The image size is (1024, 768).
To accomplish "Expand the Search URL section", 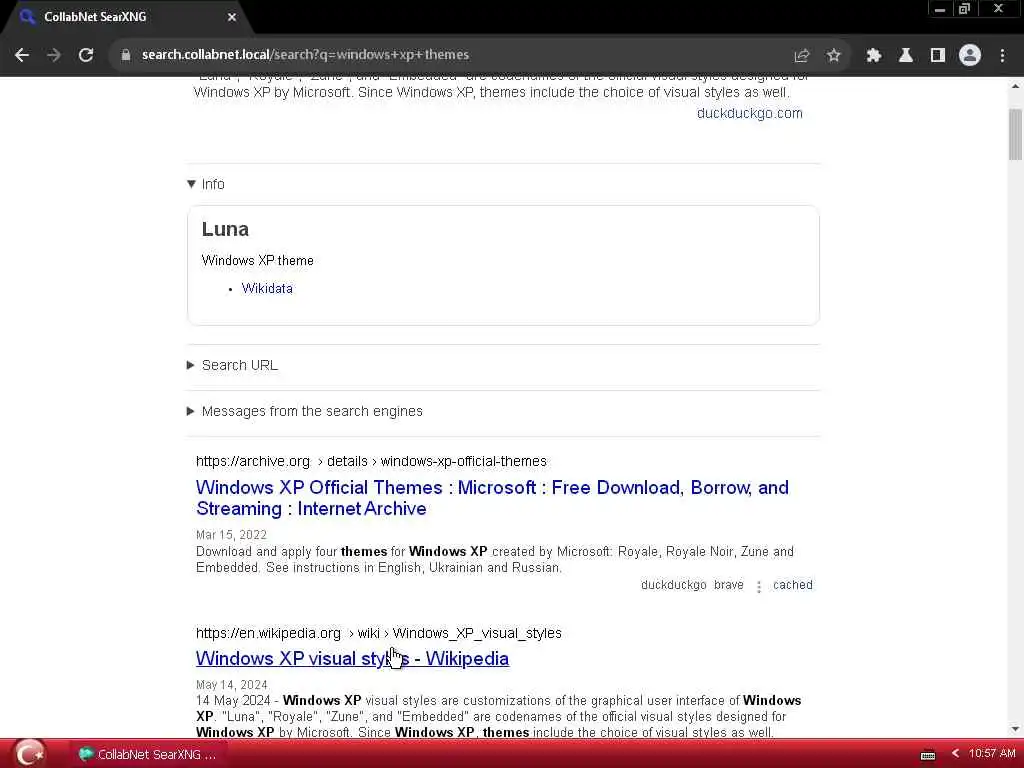I will (x=232, y=365).
